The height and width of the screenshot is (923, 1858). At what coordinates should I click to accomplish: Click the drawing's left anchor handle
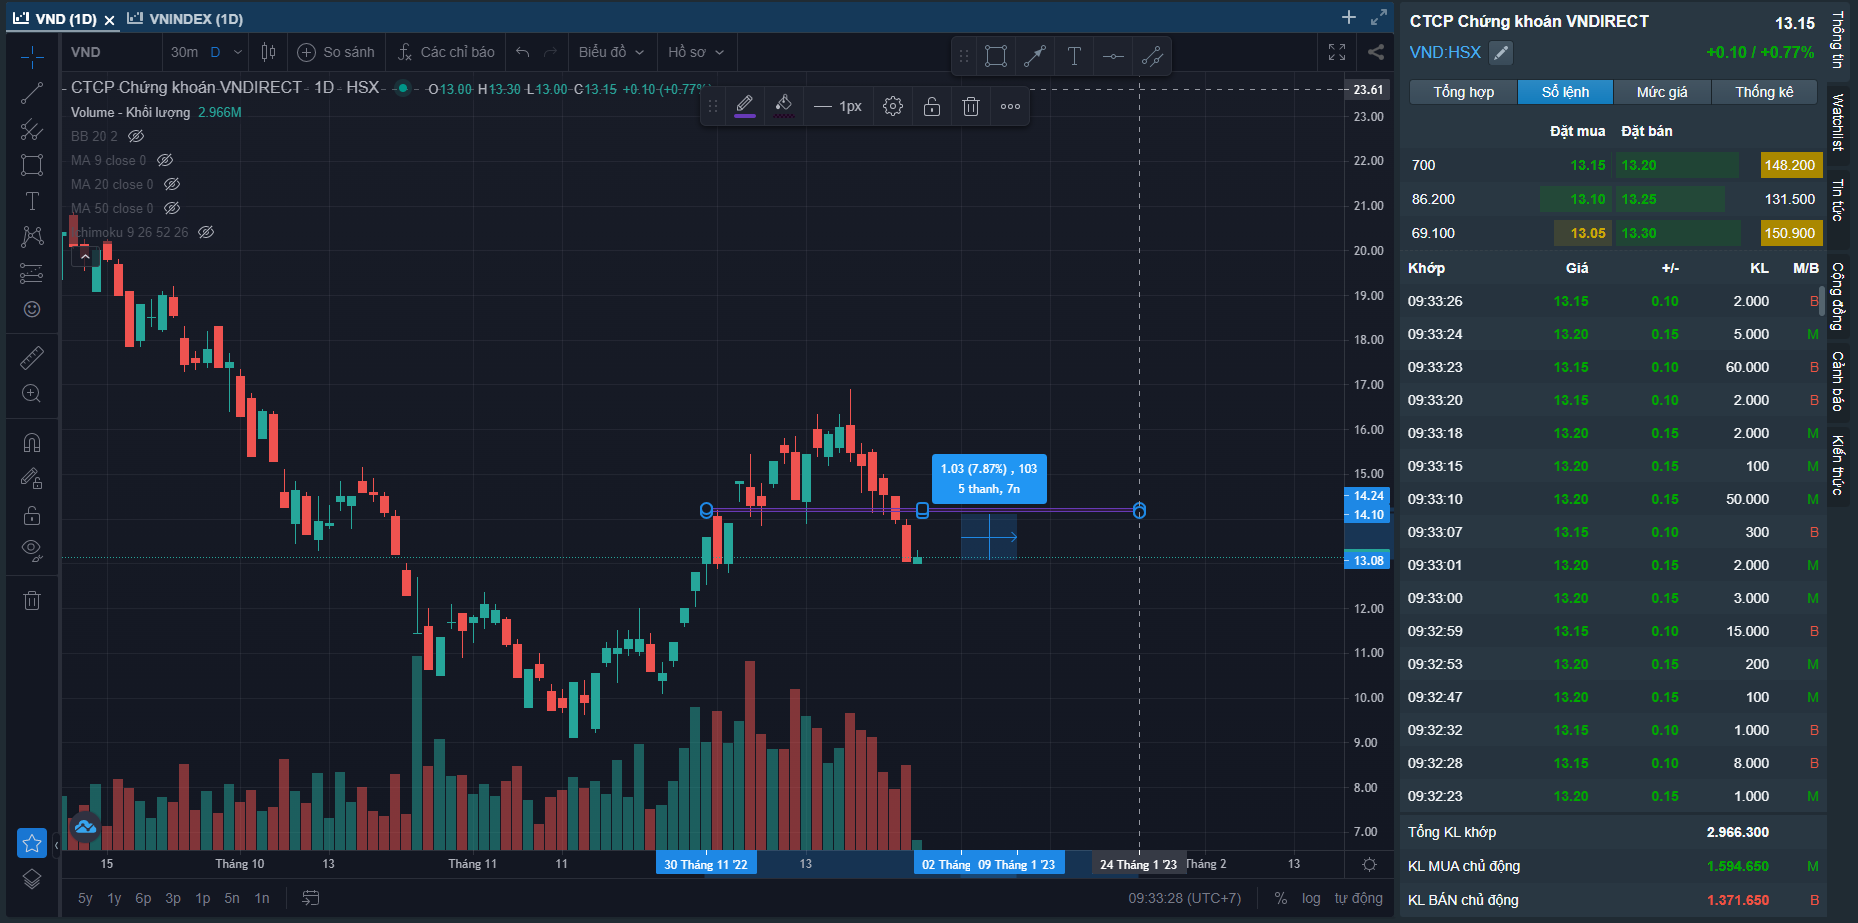707,510
